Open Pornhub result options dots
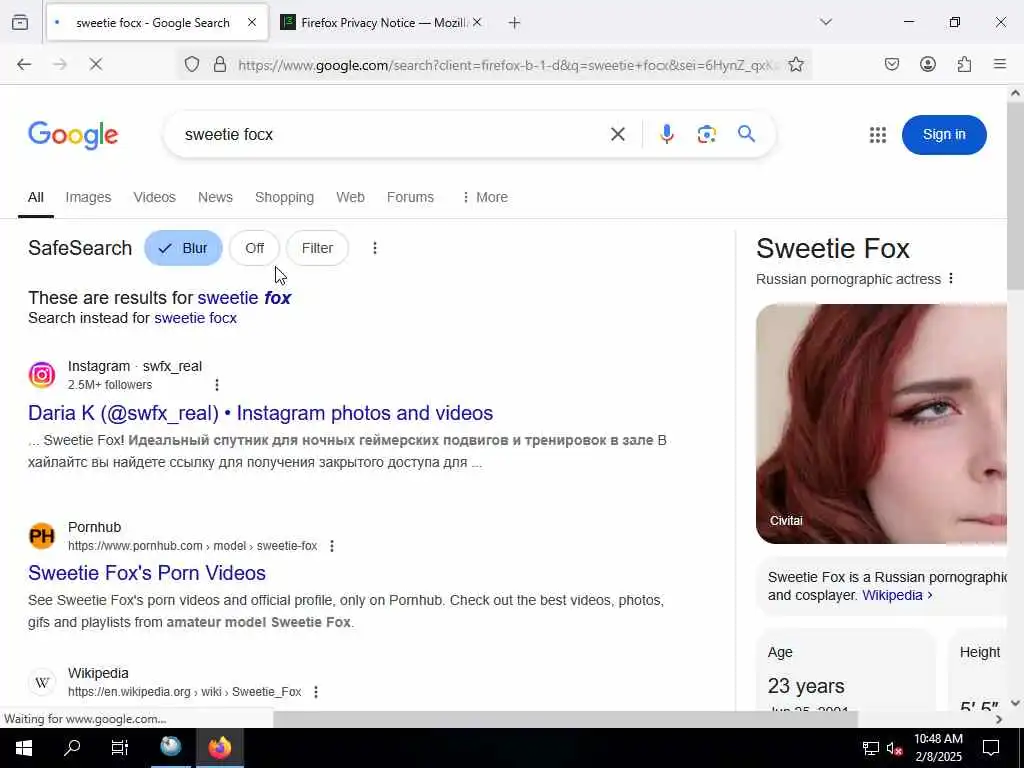1024x768 pixels. point(332,546)
